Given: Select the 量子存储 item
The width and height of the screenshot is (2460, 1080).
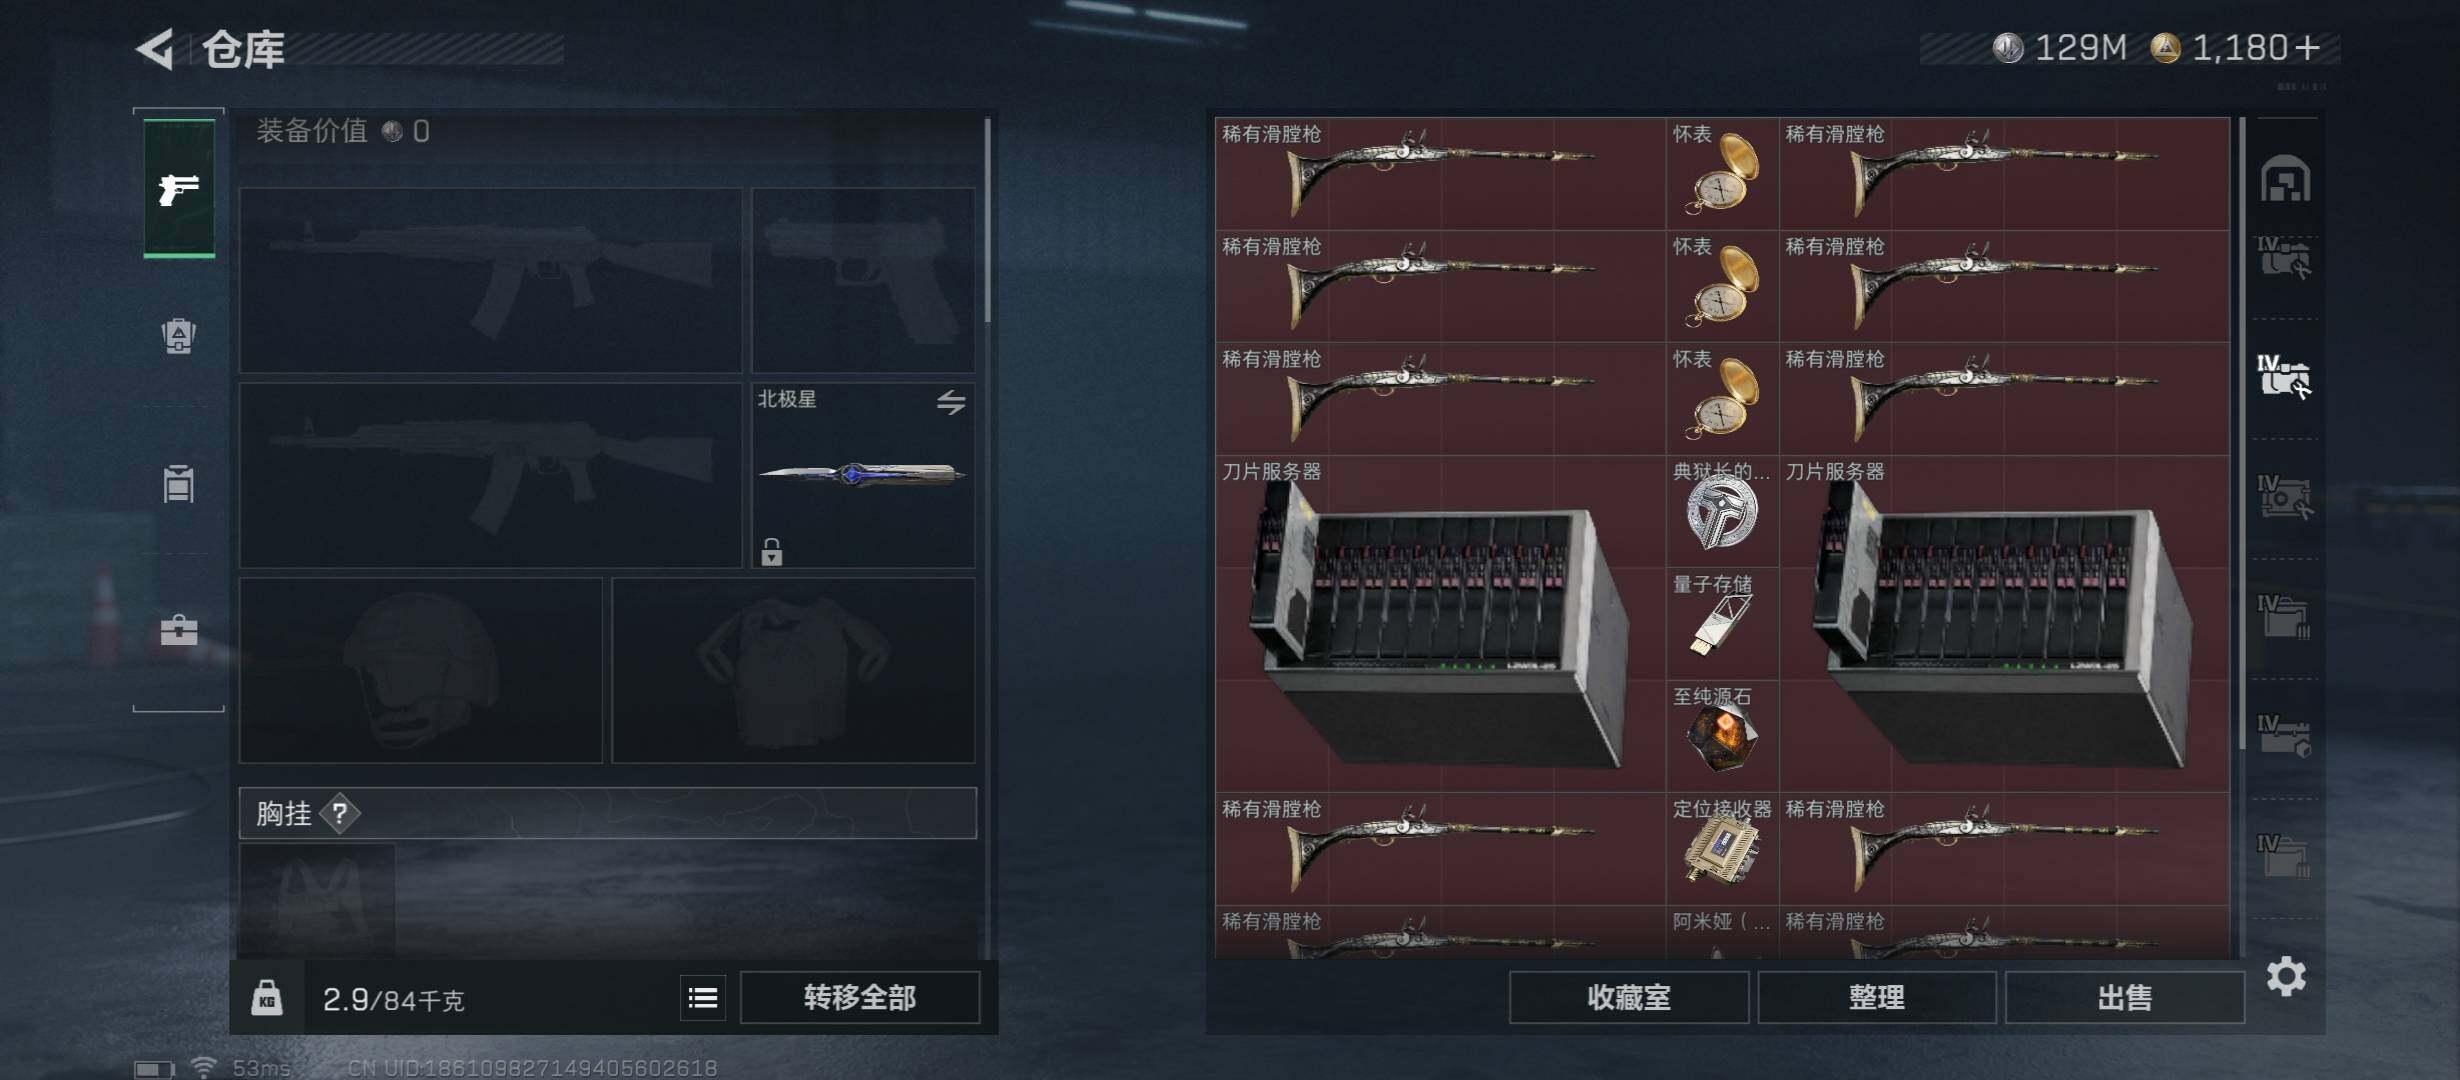Looking at the screenshot, I should [x=1722, y=623].
